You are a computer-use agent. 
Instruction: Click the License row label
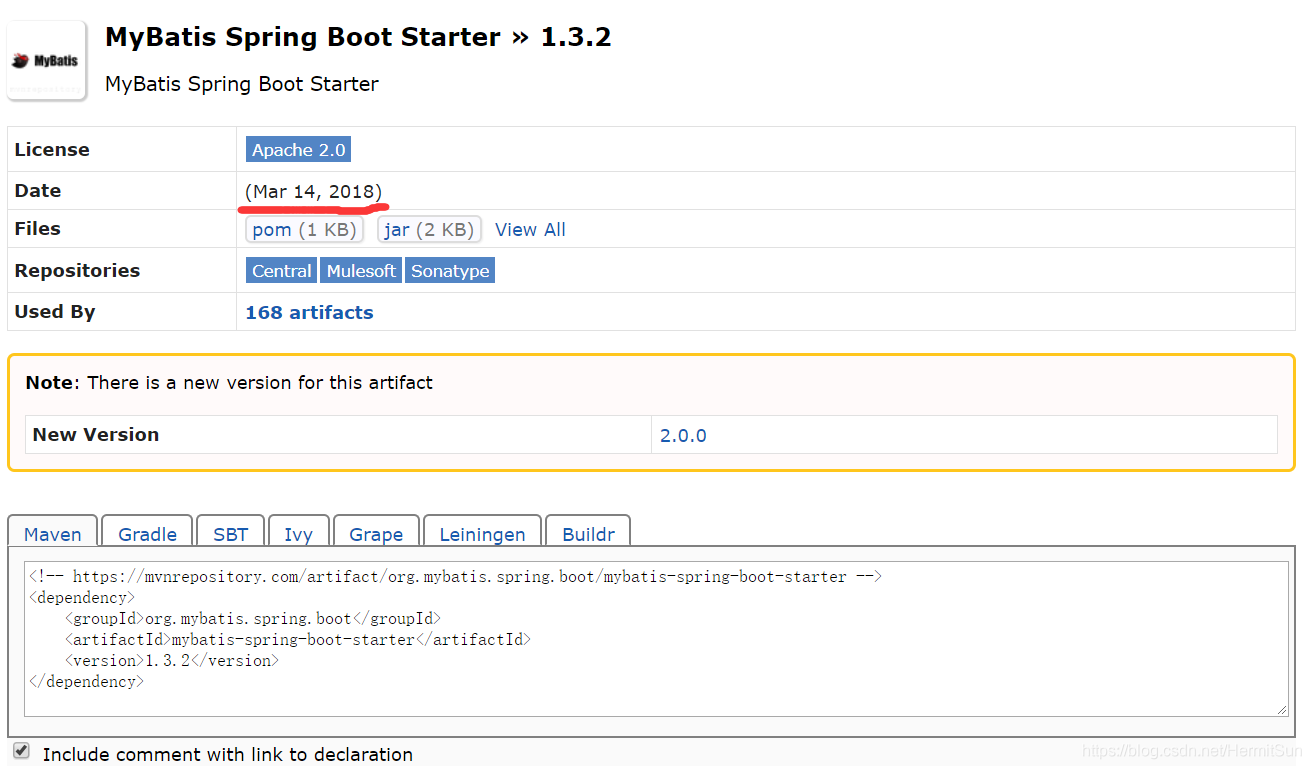pyautogui.click(x=52, y=150)
